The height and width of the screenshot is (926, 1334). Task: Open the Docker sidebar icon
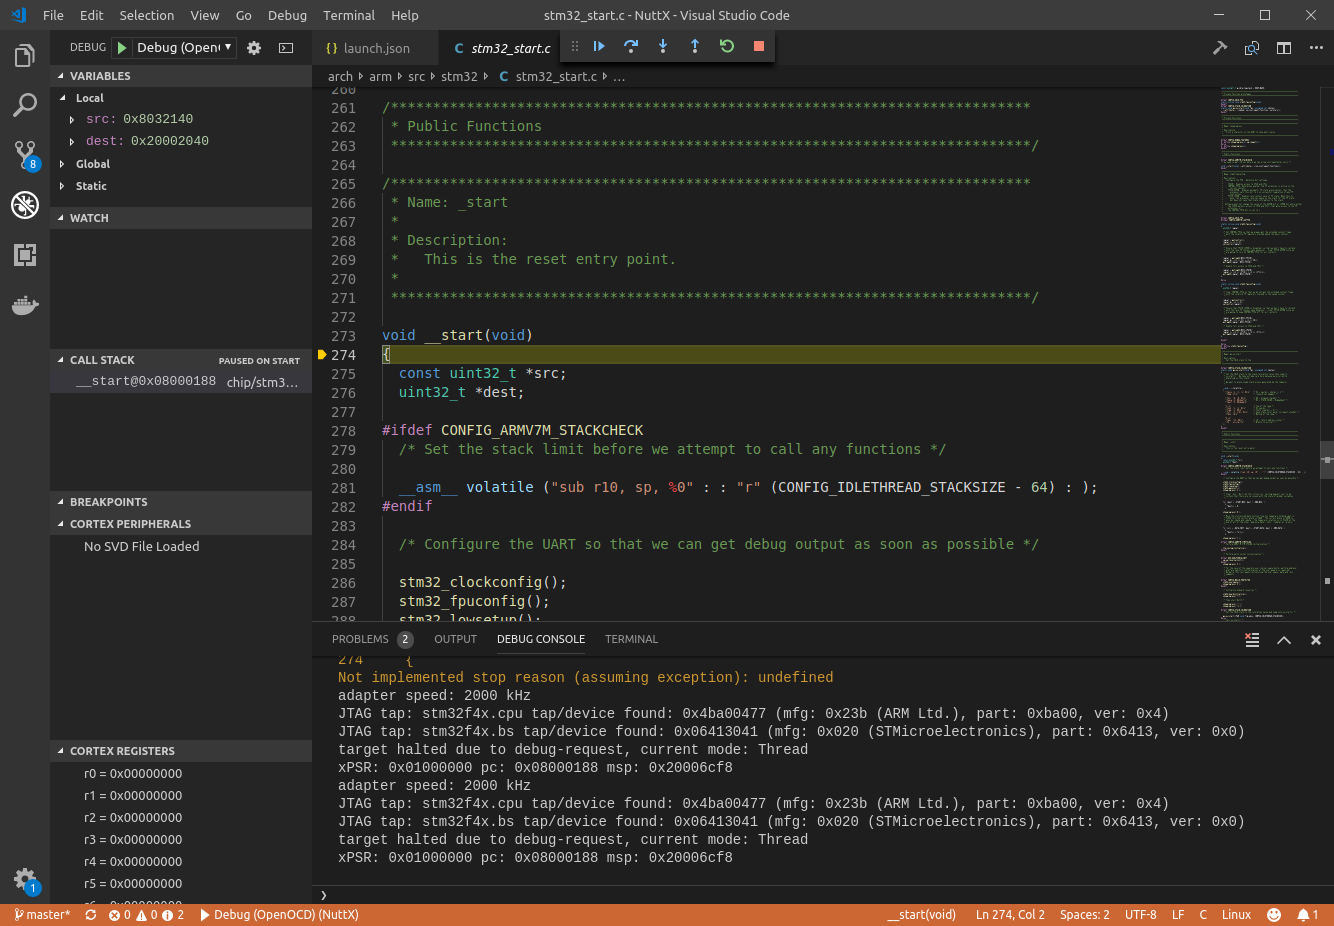pos(24,306)
